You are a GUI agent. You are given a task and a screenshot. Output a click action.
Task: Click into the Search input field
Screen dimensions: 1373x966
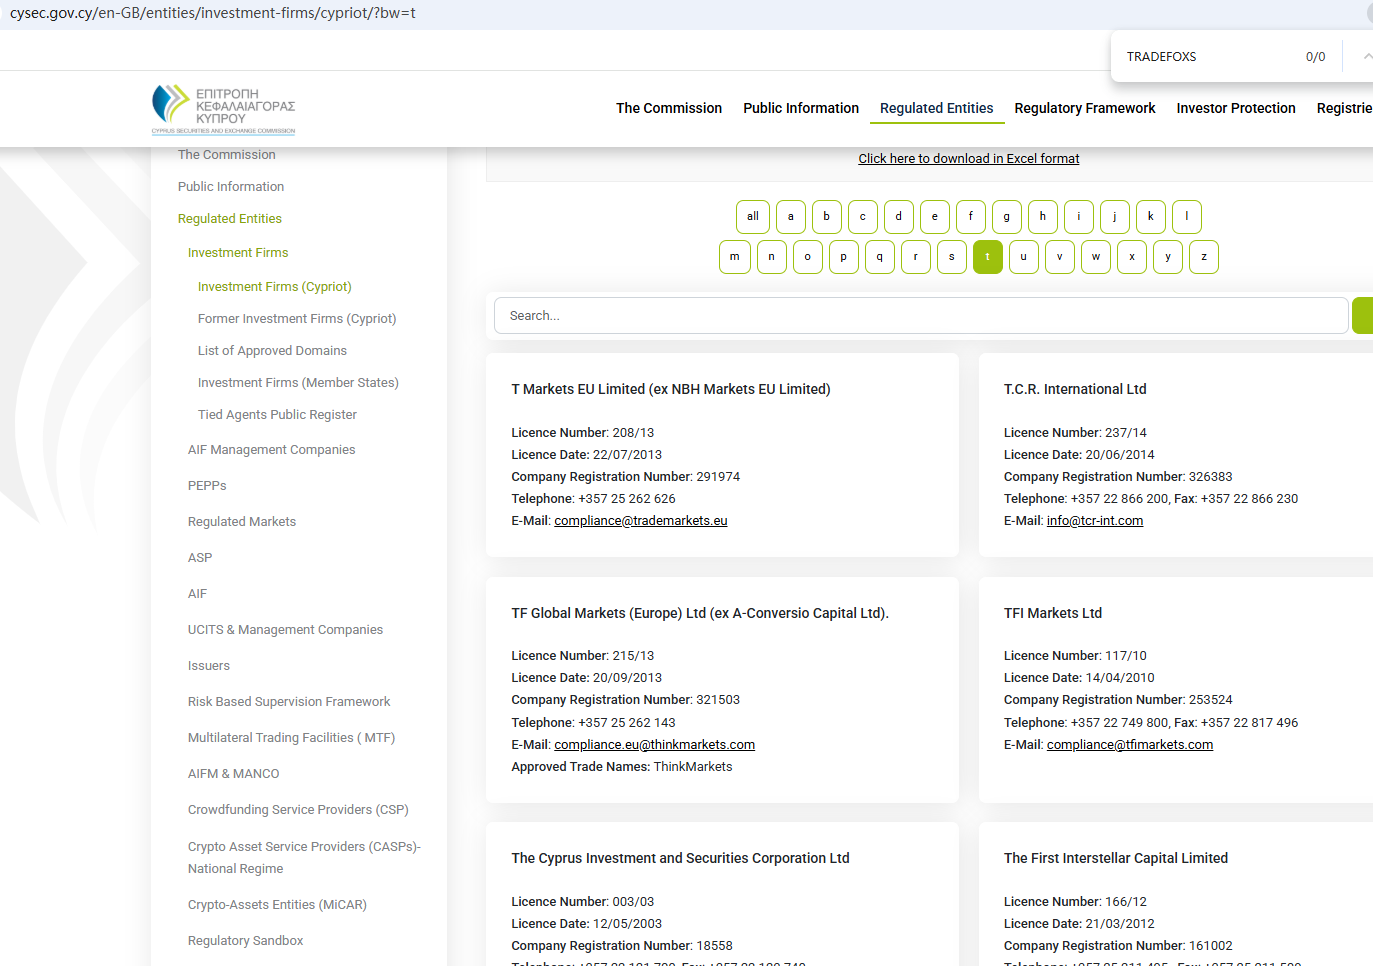point(920,316)
